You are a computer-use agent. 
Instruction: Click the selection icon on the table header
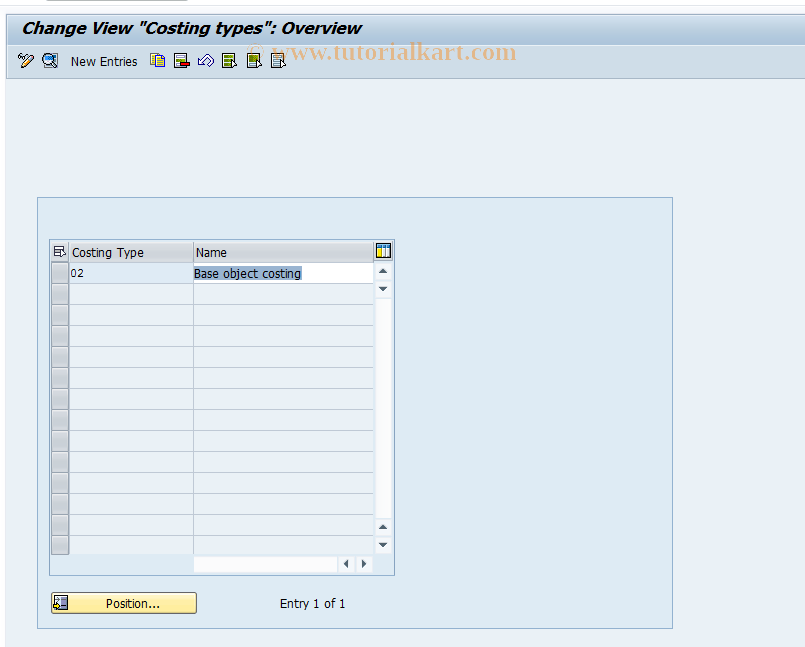(x=58, y=251)
